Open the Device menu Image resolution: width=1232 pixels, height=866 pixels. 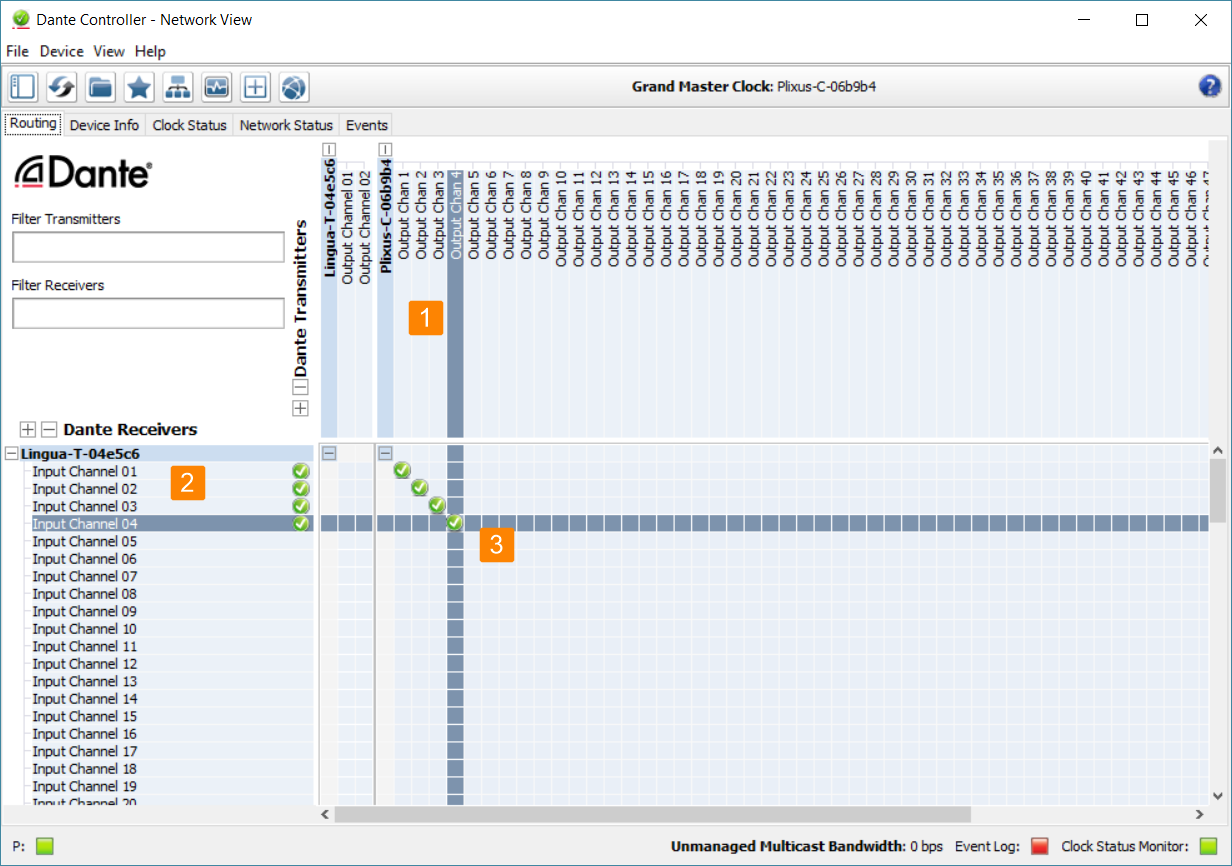[x=61, y=51]
